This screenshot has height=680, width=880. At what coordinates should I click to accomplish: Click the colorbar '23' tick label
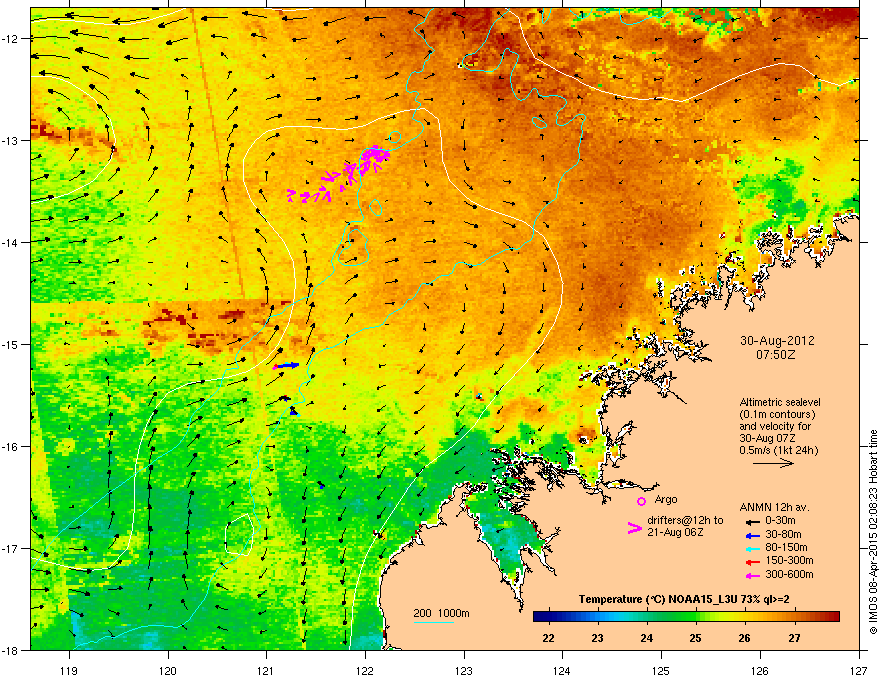point(597,638)
